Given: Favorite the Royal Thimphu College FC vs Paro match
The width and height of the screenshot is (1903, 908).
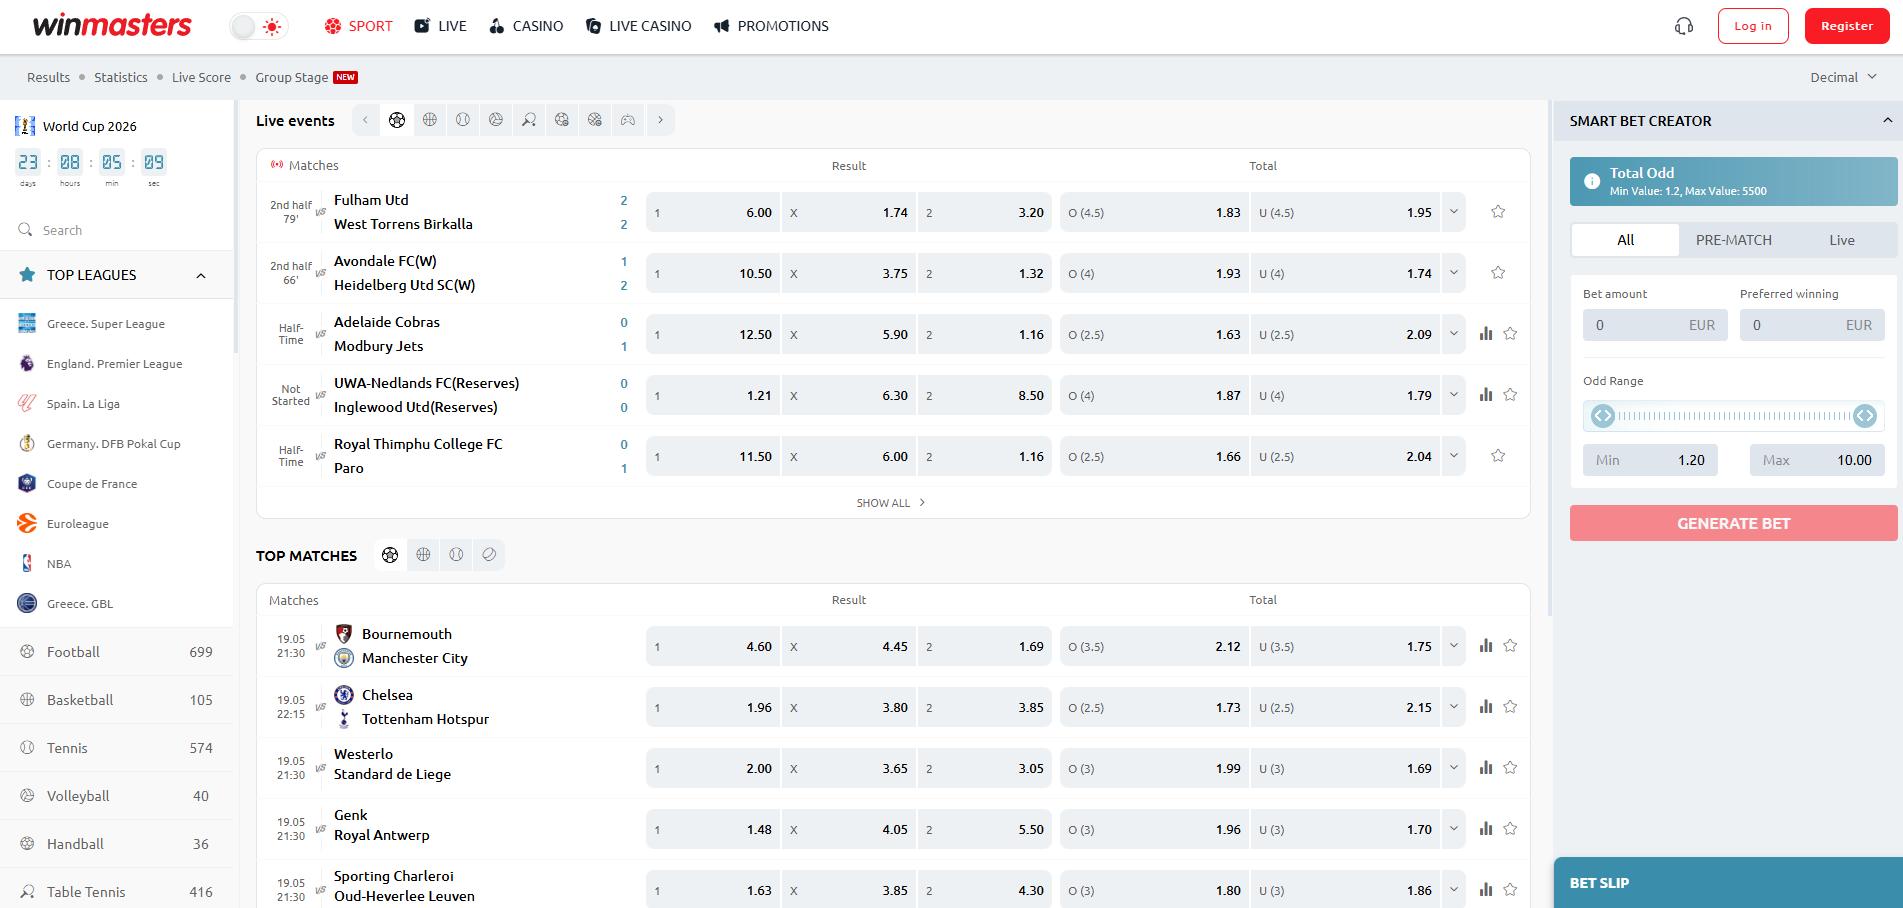Looking at the screenshot, I should click(1498, 456).
